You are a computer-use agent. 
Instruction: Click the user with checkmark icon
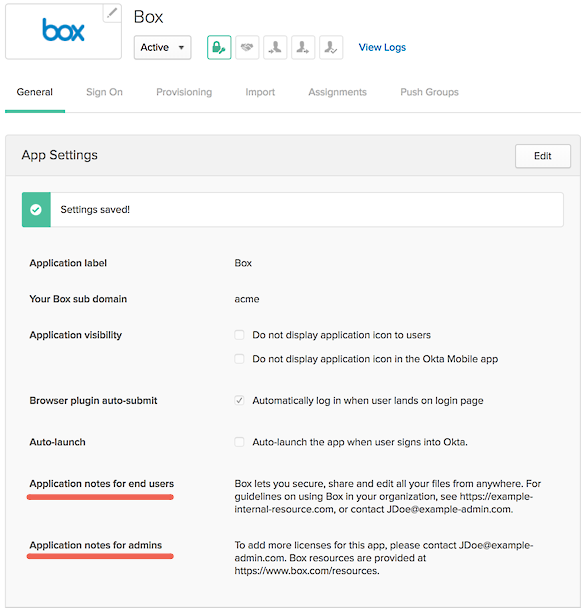pyautogui.click(x=331, y=47)
